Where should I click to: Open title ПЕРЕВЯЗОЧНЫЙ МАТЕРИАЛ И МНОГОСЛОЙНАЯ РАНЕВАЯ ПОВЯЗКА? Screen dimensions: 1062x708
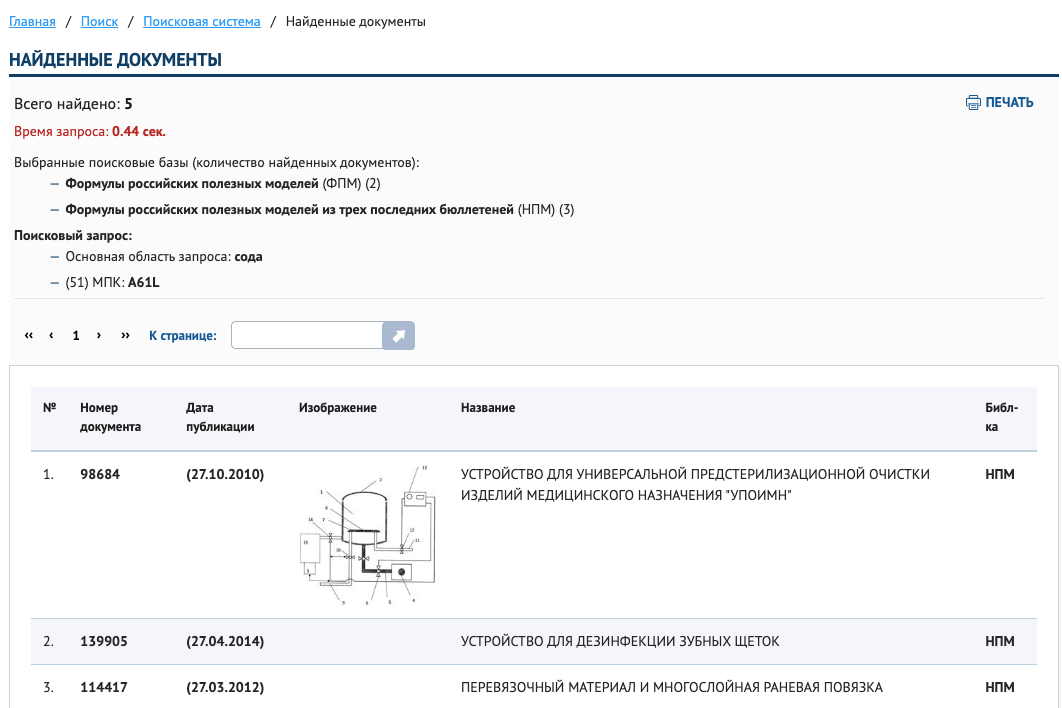(x=671, y=687)
